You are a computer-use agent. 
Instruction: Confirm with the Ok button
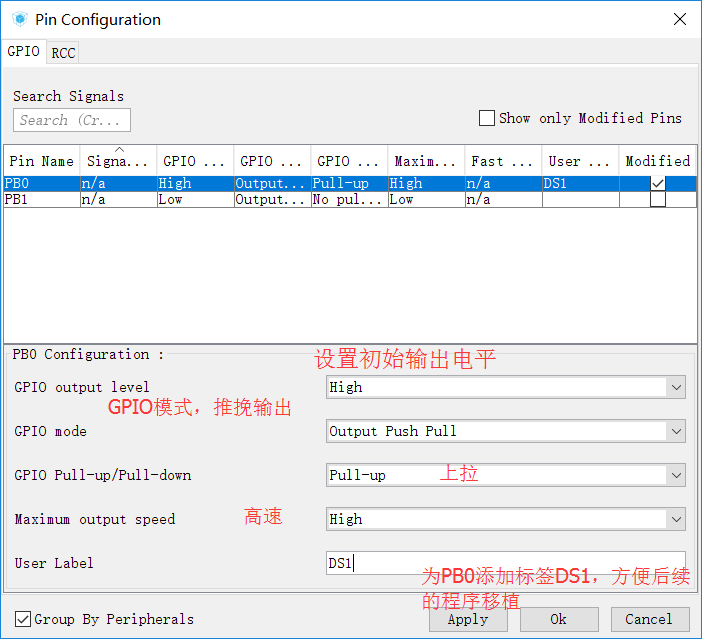click(x=558, y=619)
